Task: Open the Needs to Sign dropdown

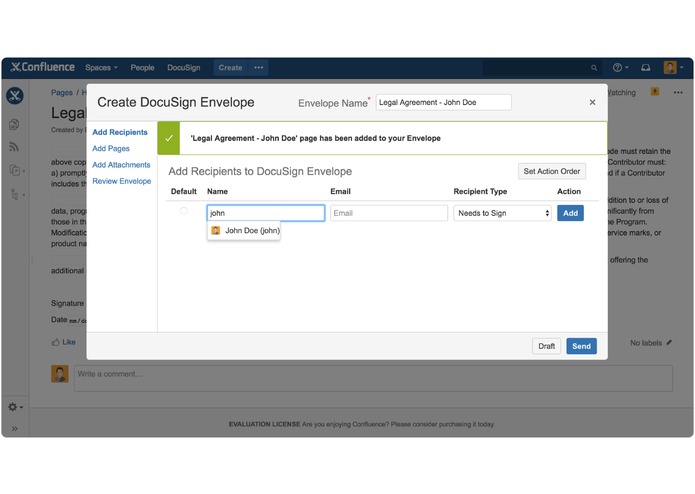Action: [x=502, y=213]
